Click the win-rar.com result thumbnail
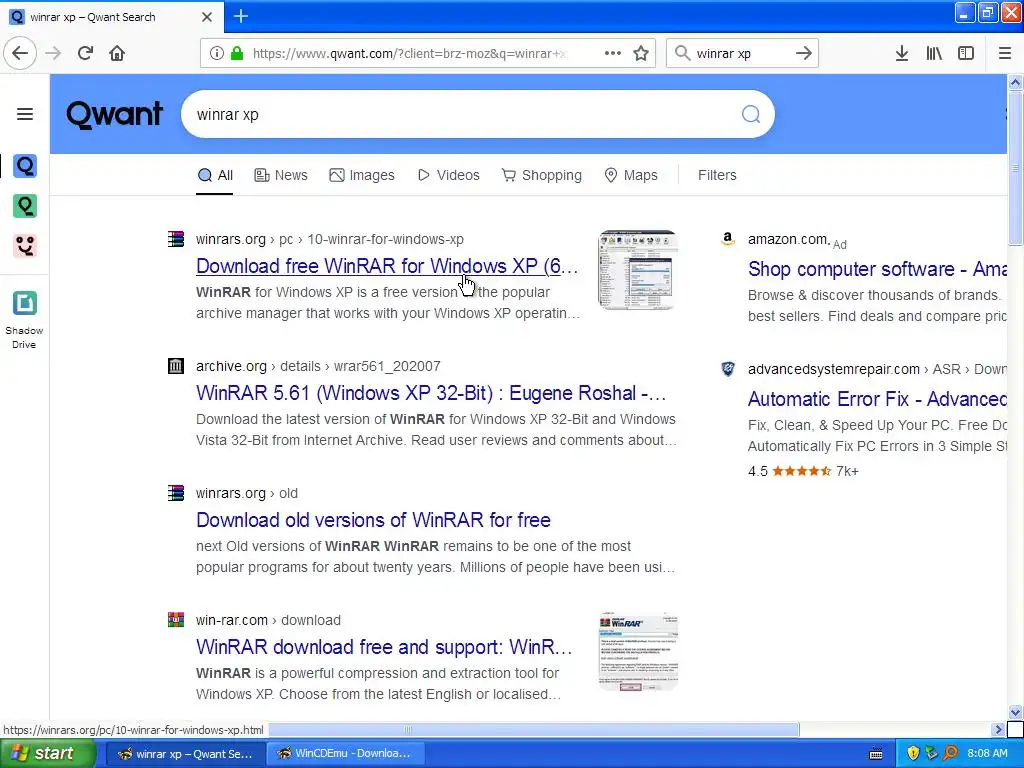The width and height of the screenshot is (1024, 768). [638, 651]
